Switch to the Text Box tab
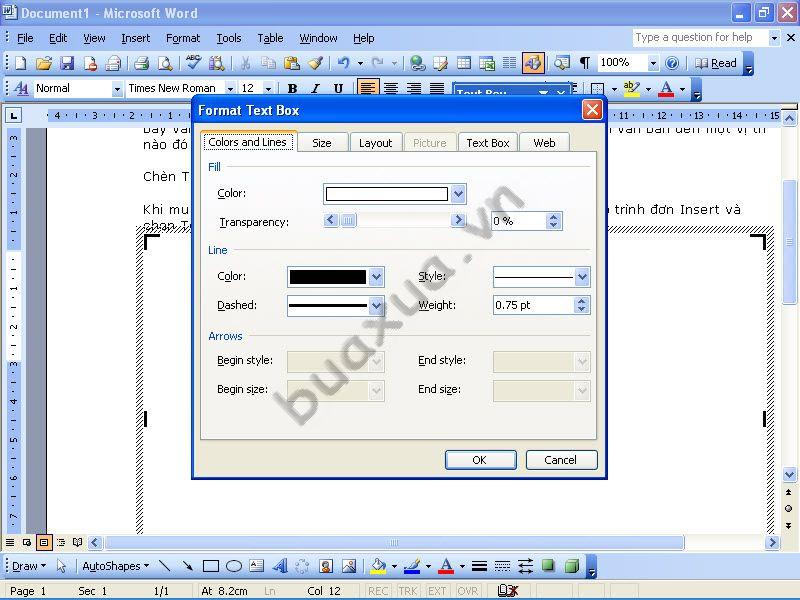 coord(488,143)
